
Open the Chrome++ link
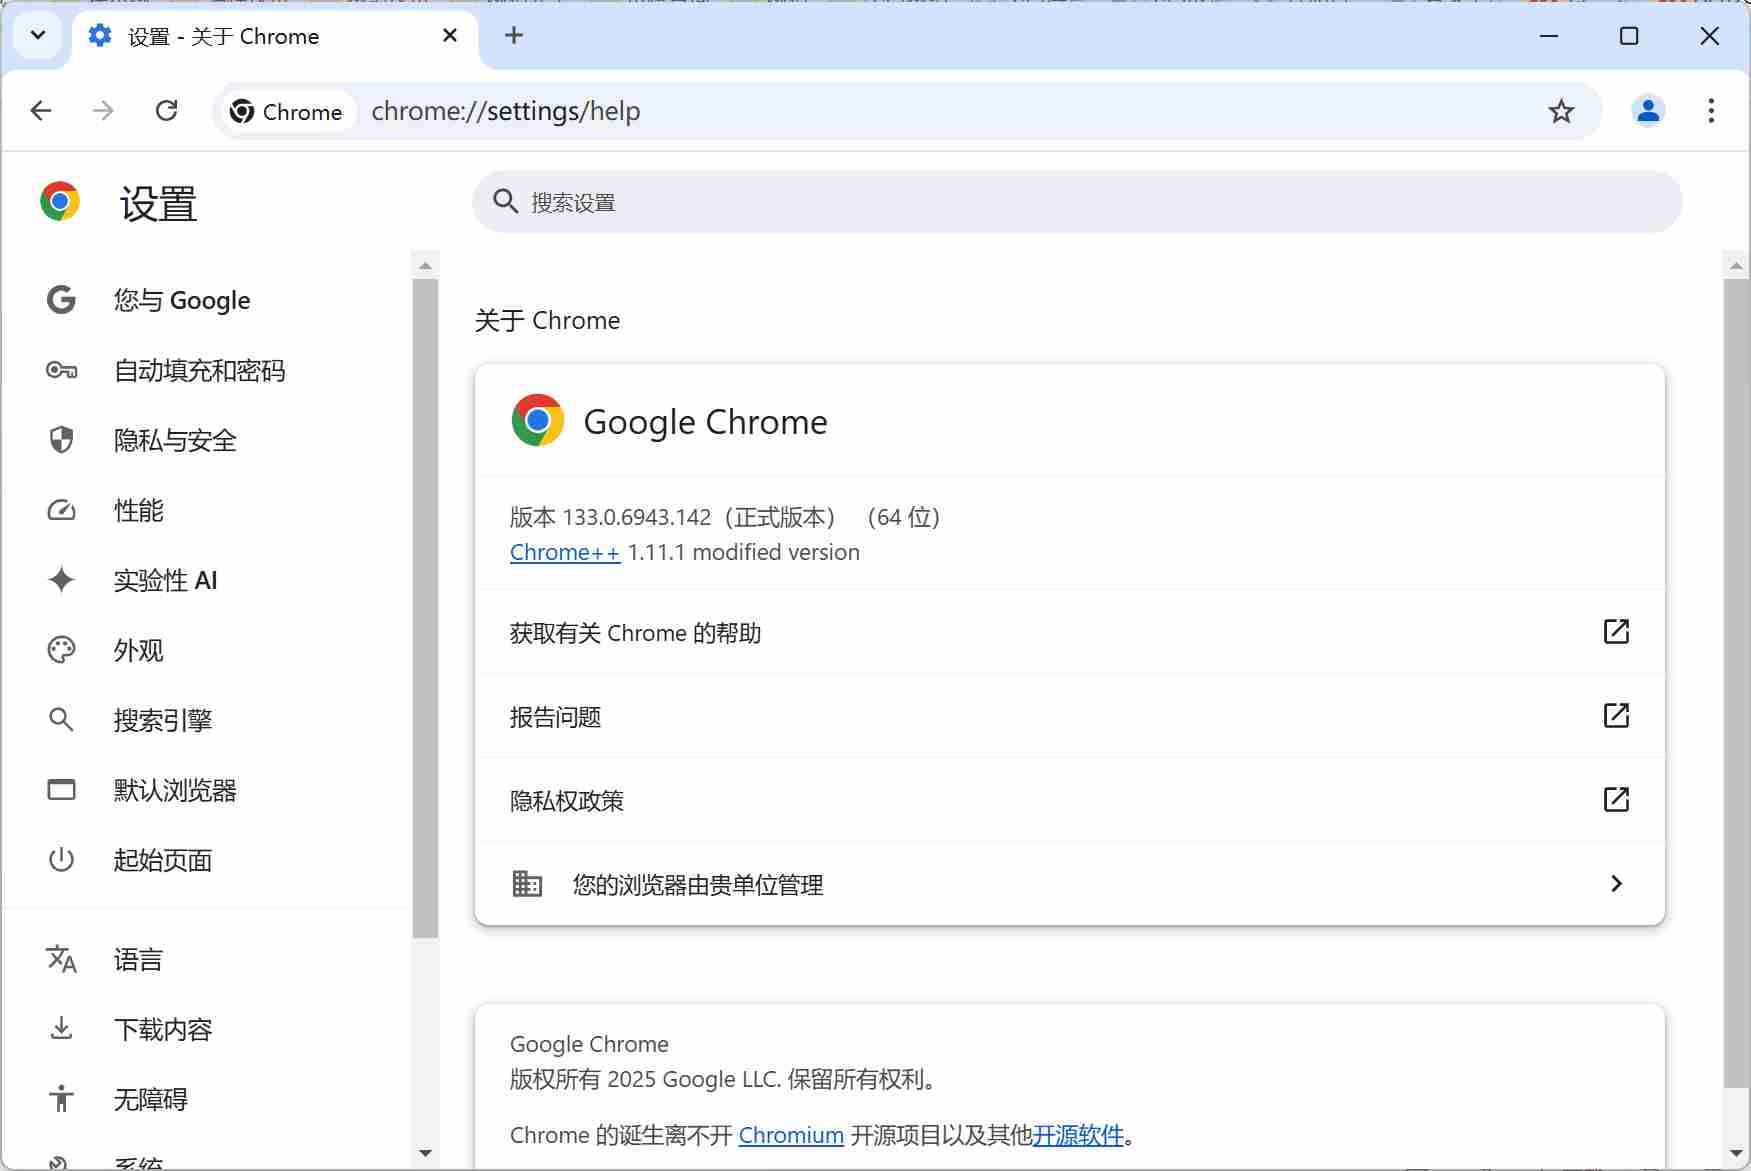[x=565, y=552]
